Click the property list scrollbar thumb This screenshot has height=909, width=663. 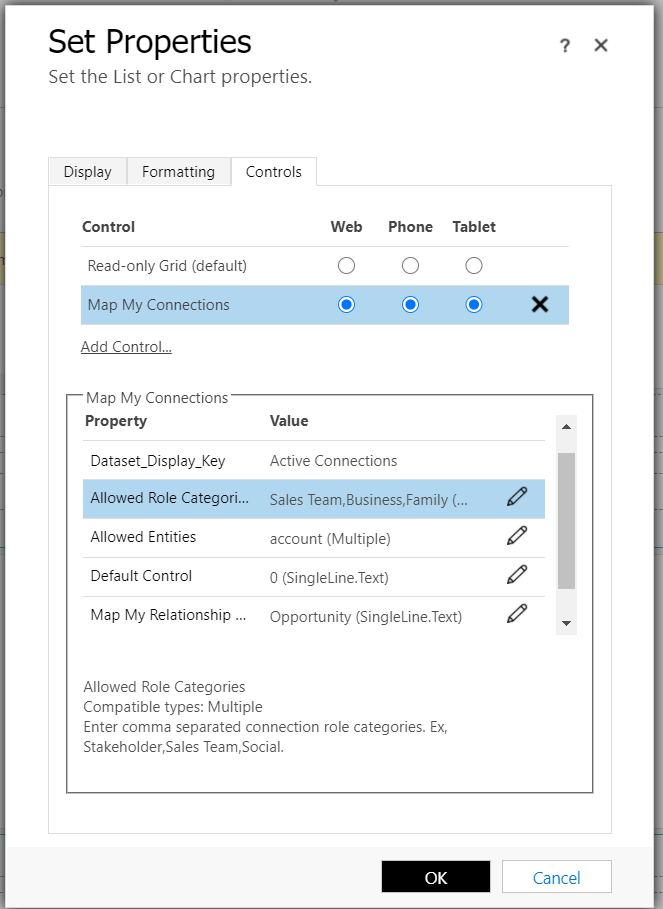point(566,521)
